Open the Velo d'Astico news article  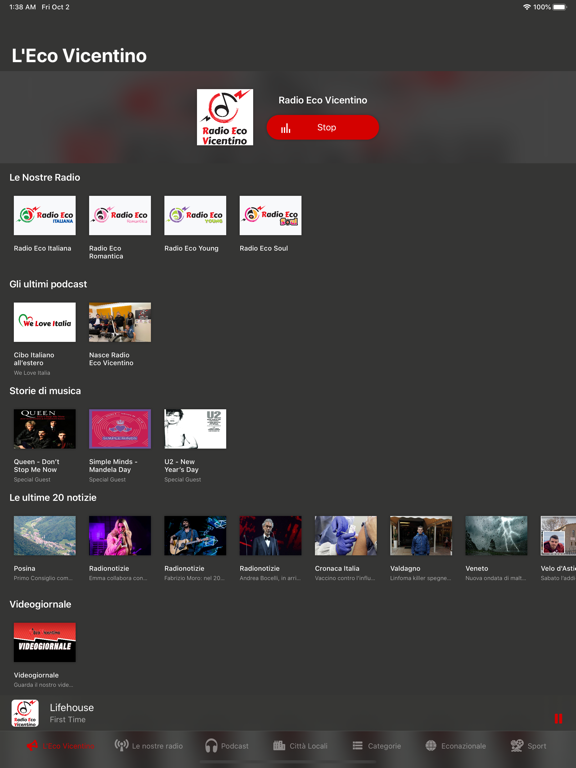click(x=558, y=535)
